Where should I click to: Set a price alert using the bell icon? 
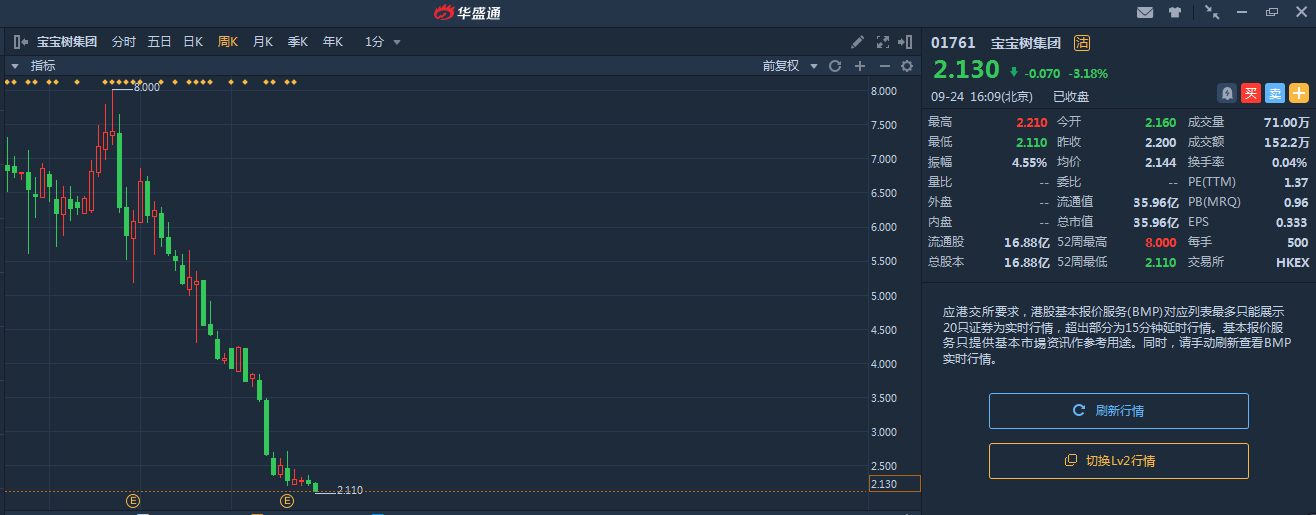click(x=1226, y=93)
